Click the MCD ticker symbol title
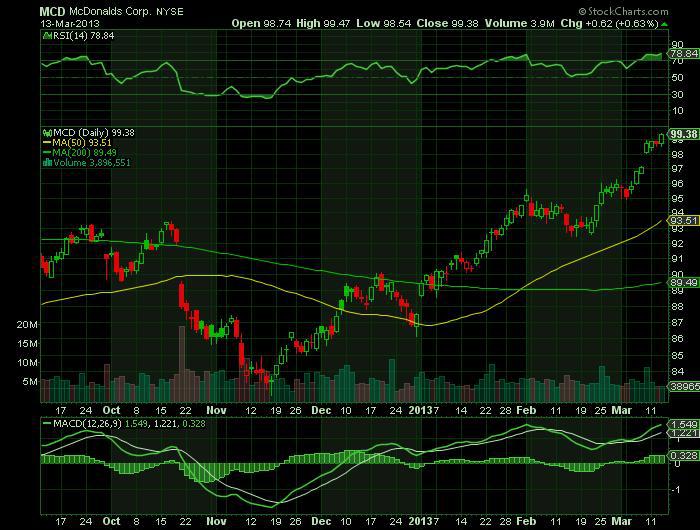The height and width of the screenshot is (530, 700). [x=52, y=12]
